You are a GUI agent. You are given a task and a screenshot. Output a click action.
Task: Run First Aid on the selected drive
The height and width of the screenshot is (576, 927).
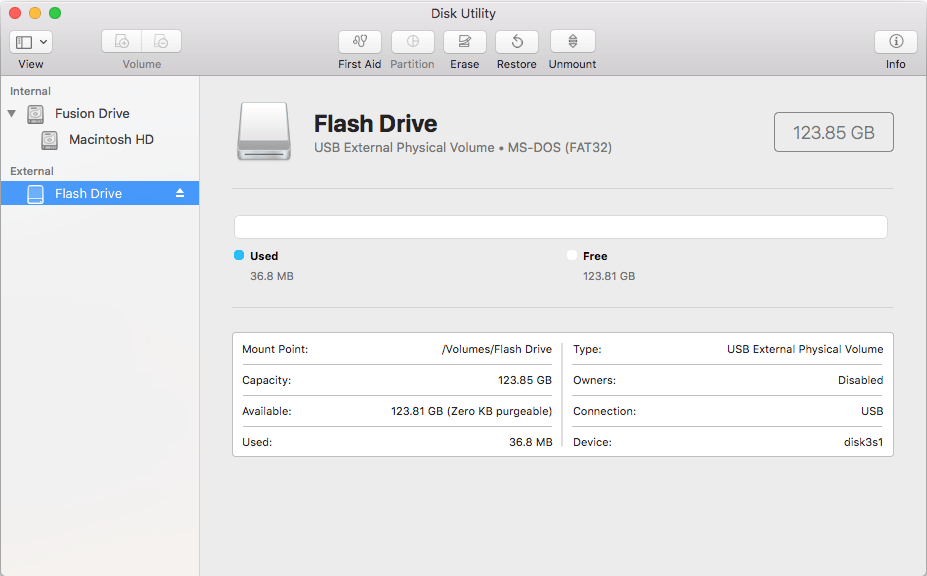click(359, 41)
